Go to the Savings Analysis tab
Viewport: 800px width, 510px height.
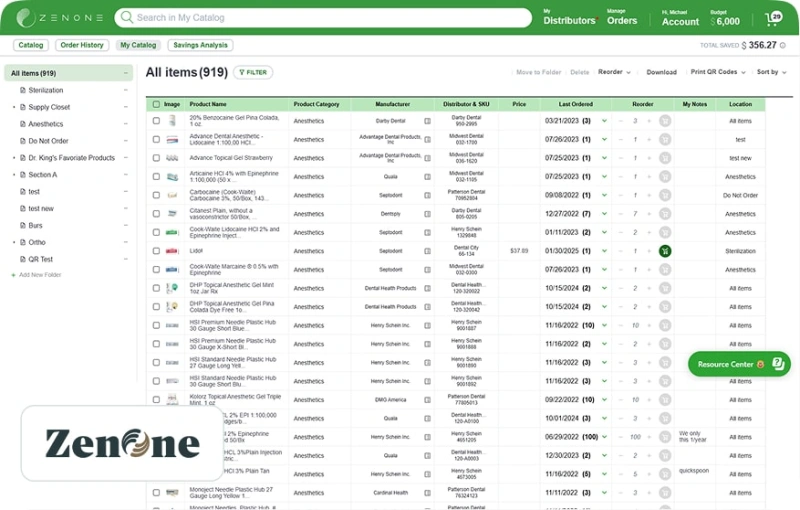200,45
